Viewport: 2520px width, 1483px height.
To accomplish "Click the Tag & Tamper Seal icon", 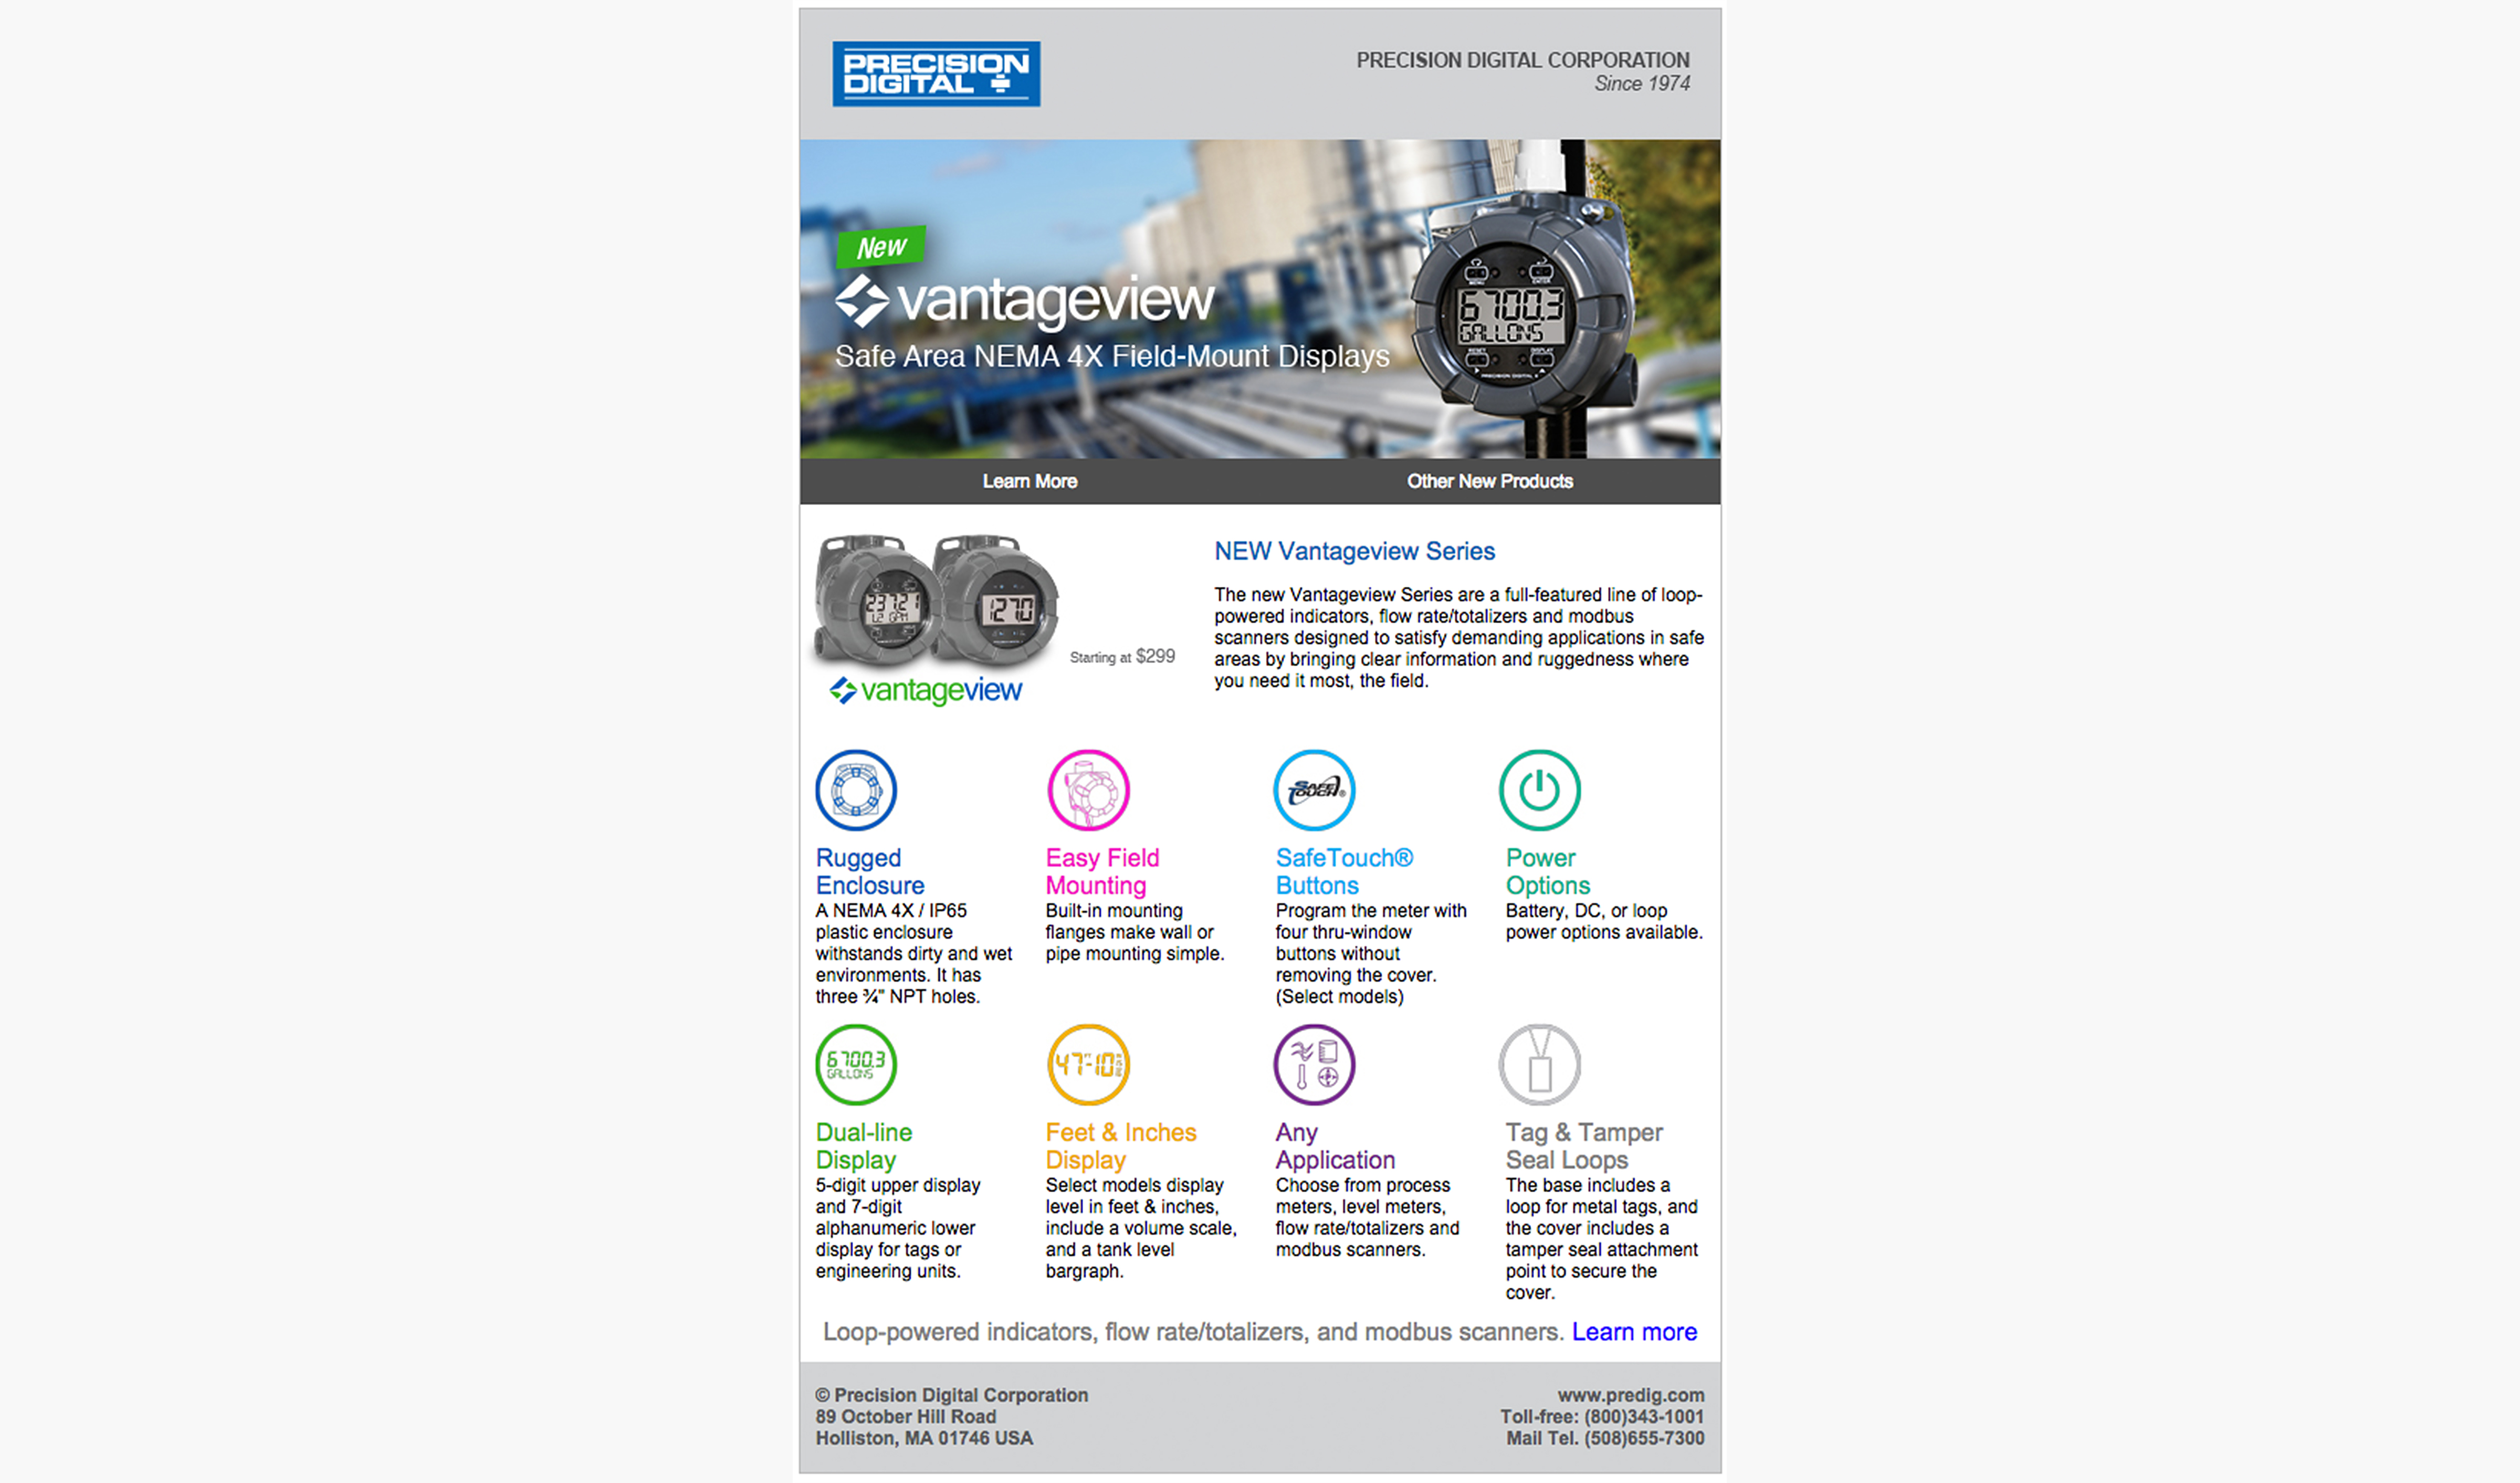I will (1539, 1064).
